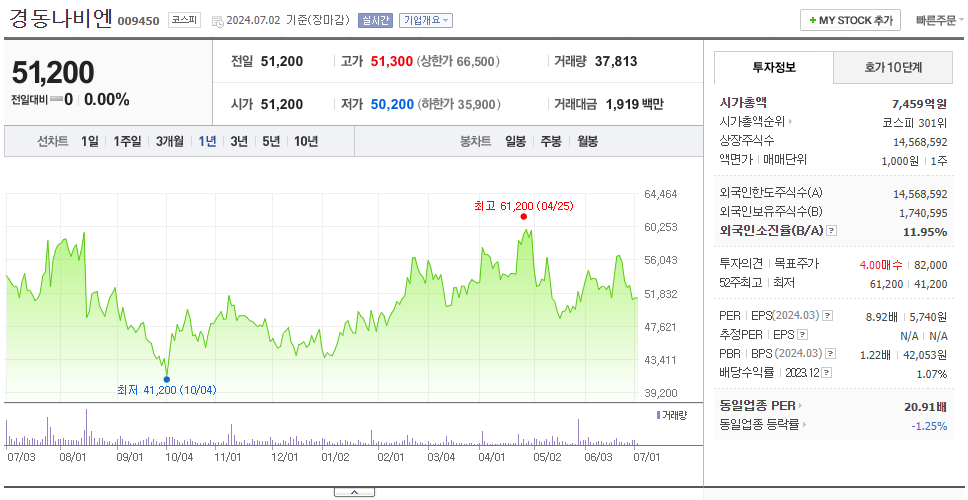Image resolution: width=968 pixels, height=500 pixels.
Task: Open the 빠른주문 dropdown
Action: [940, 20]
